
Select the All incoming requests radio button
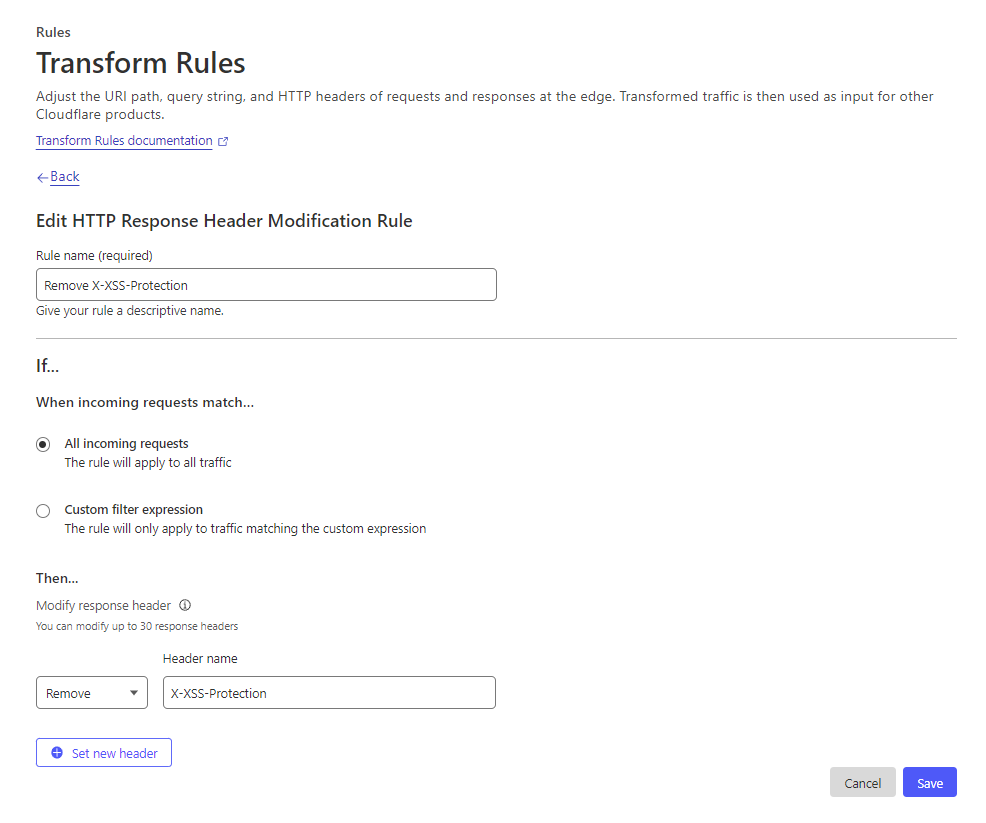43,445
